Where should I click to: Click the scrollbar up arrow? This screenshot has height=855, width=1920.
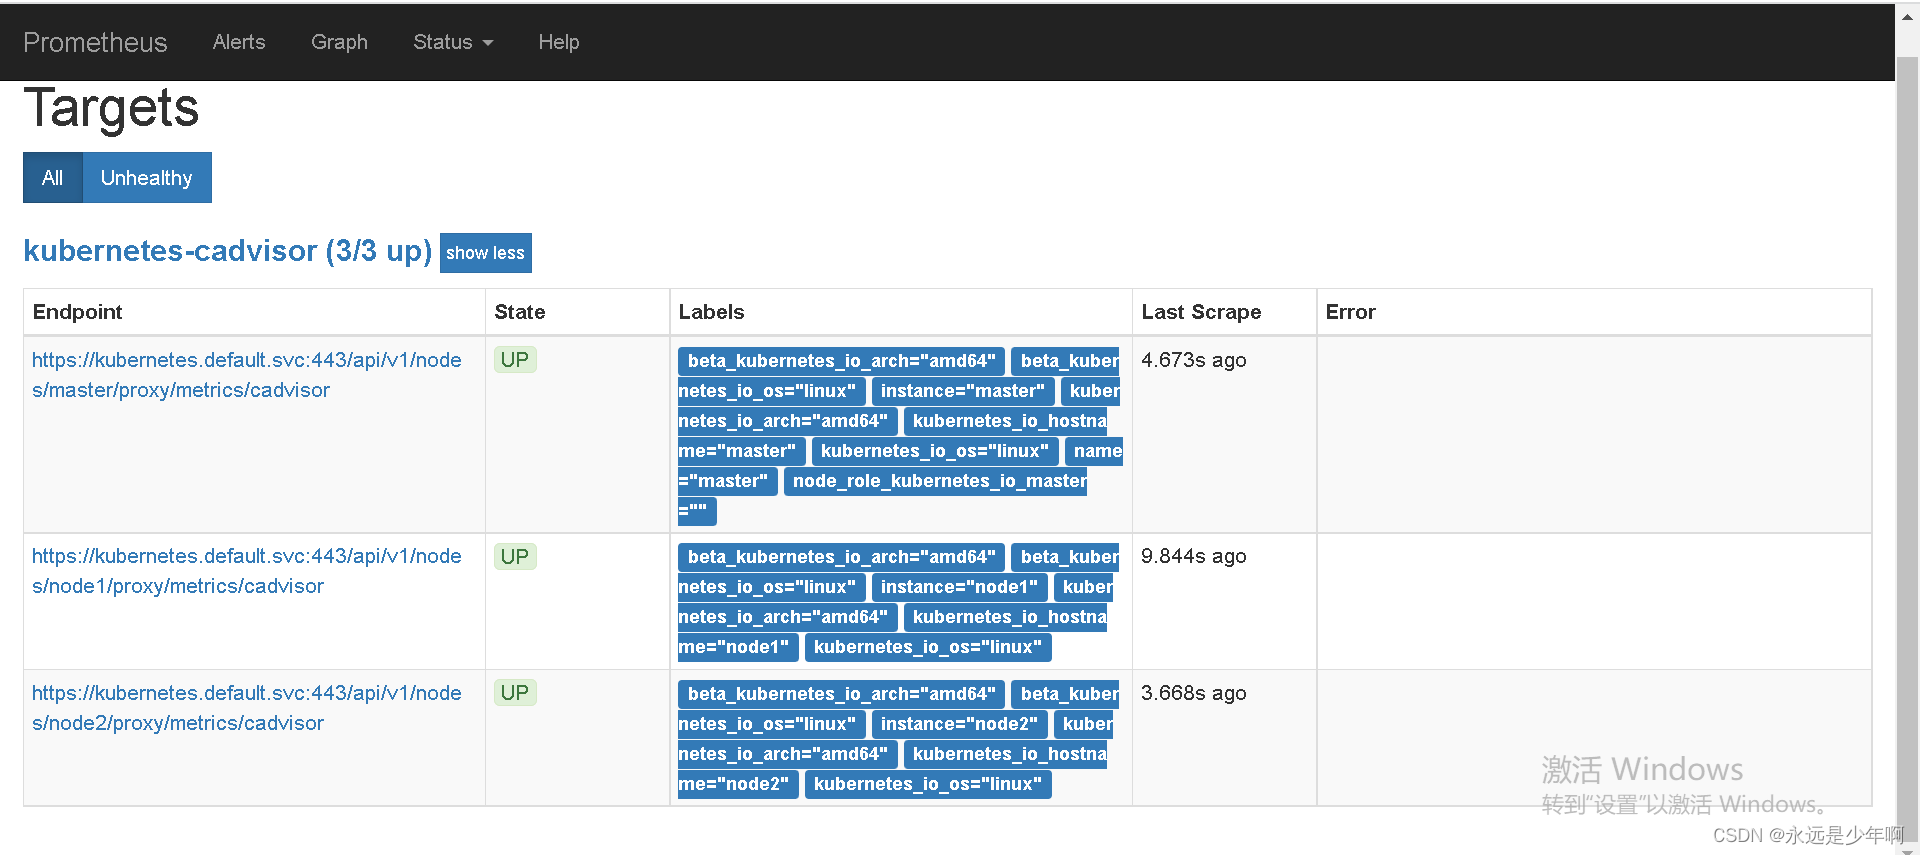[x=1908, y=17]
